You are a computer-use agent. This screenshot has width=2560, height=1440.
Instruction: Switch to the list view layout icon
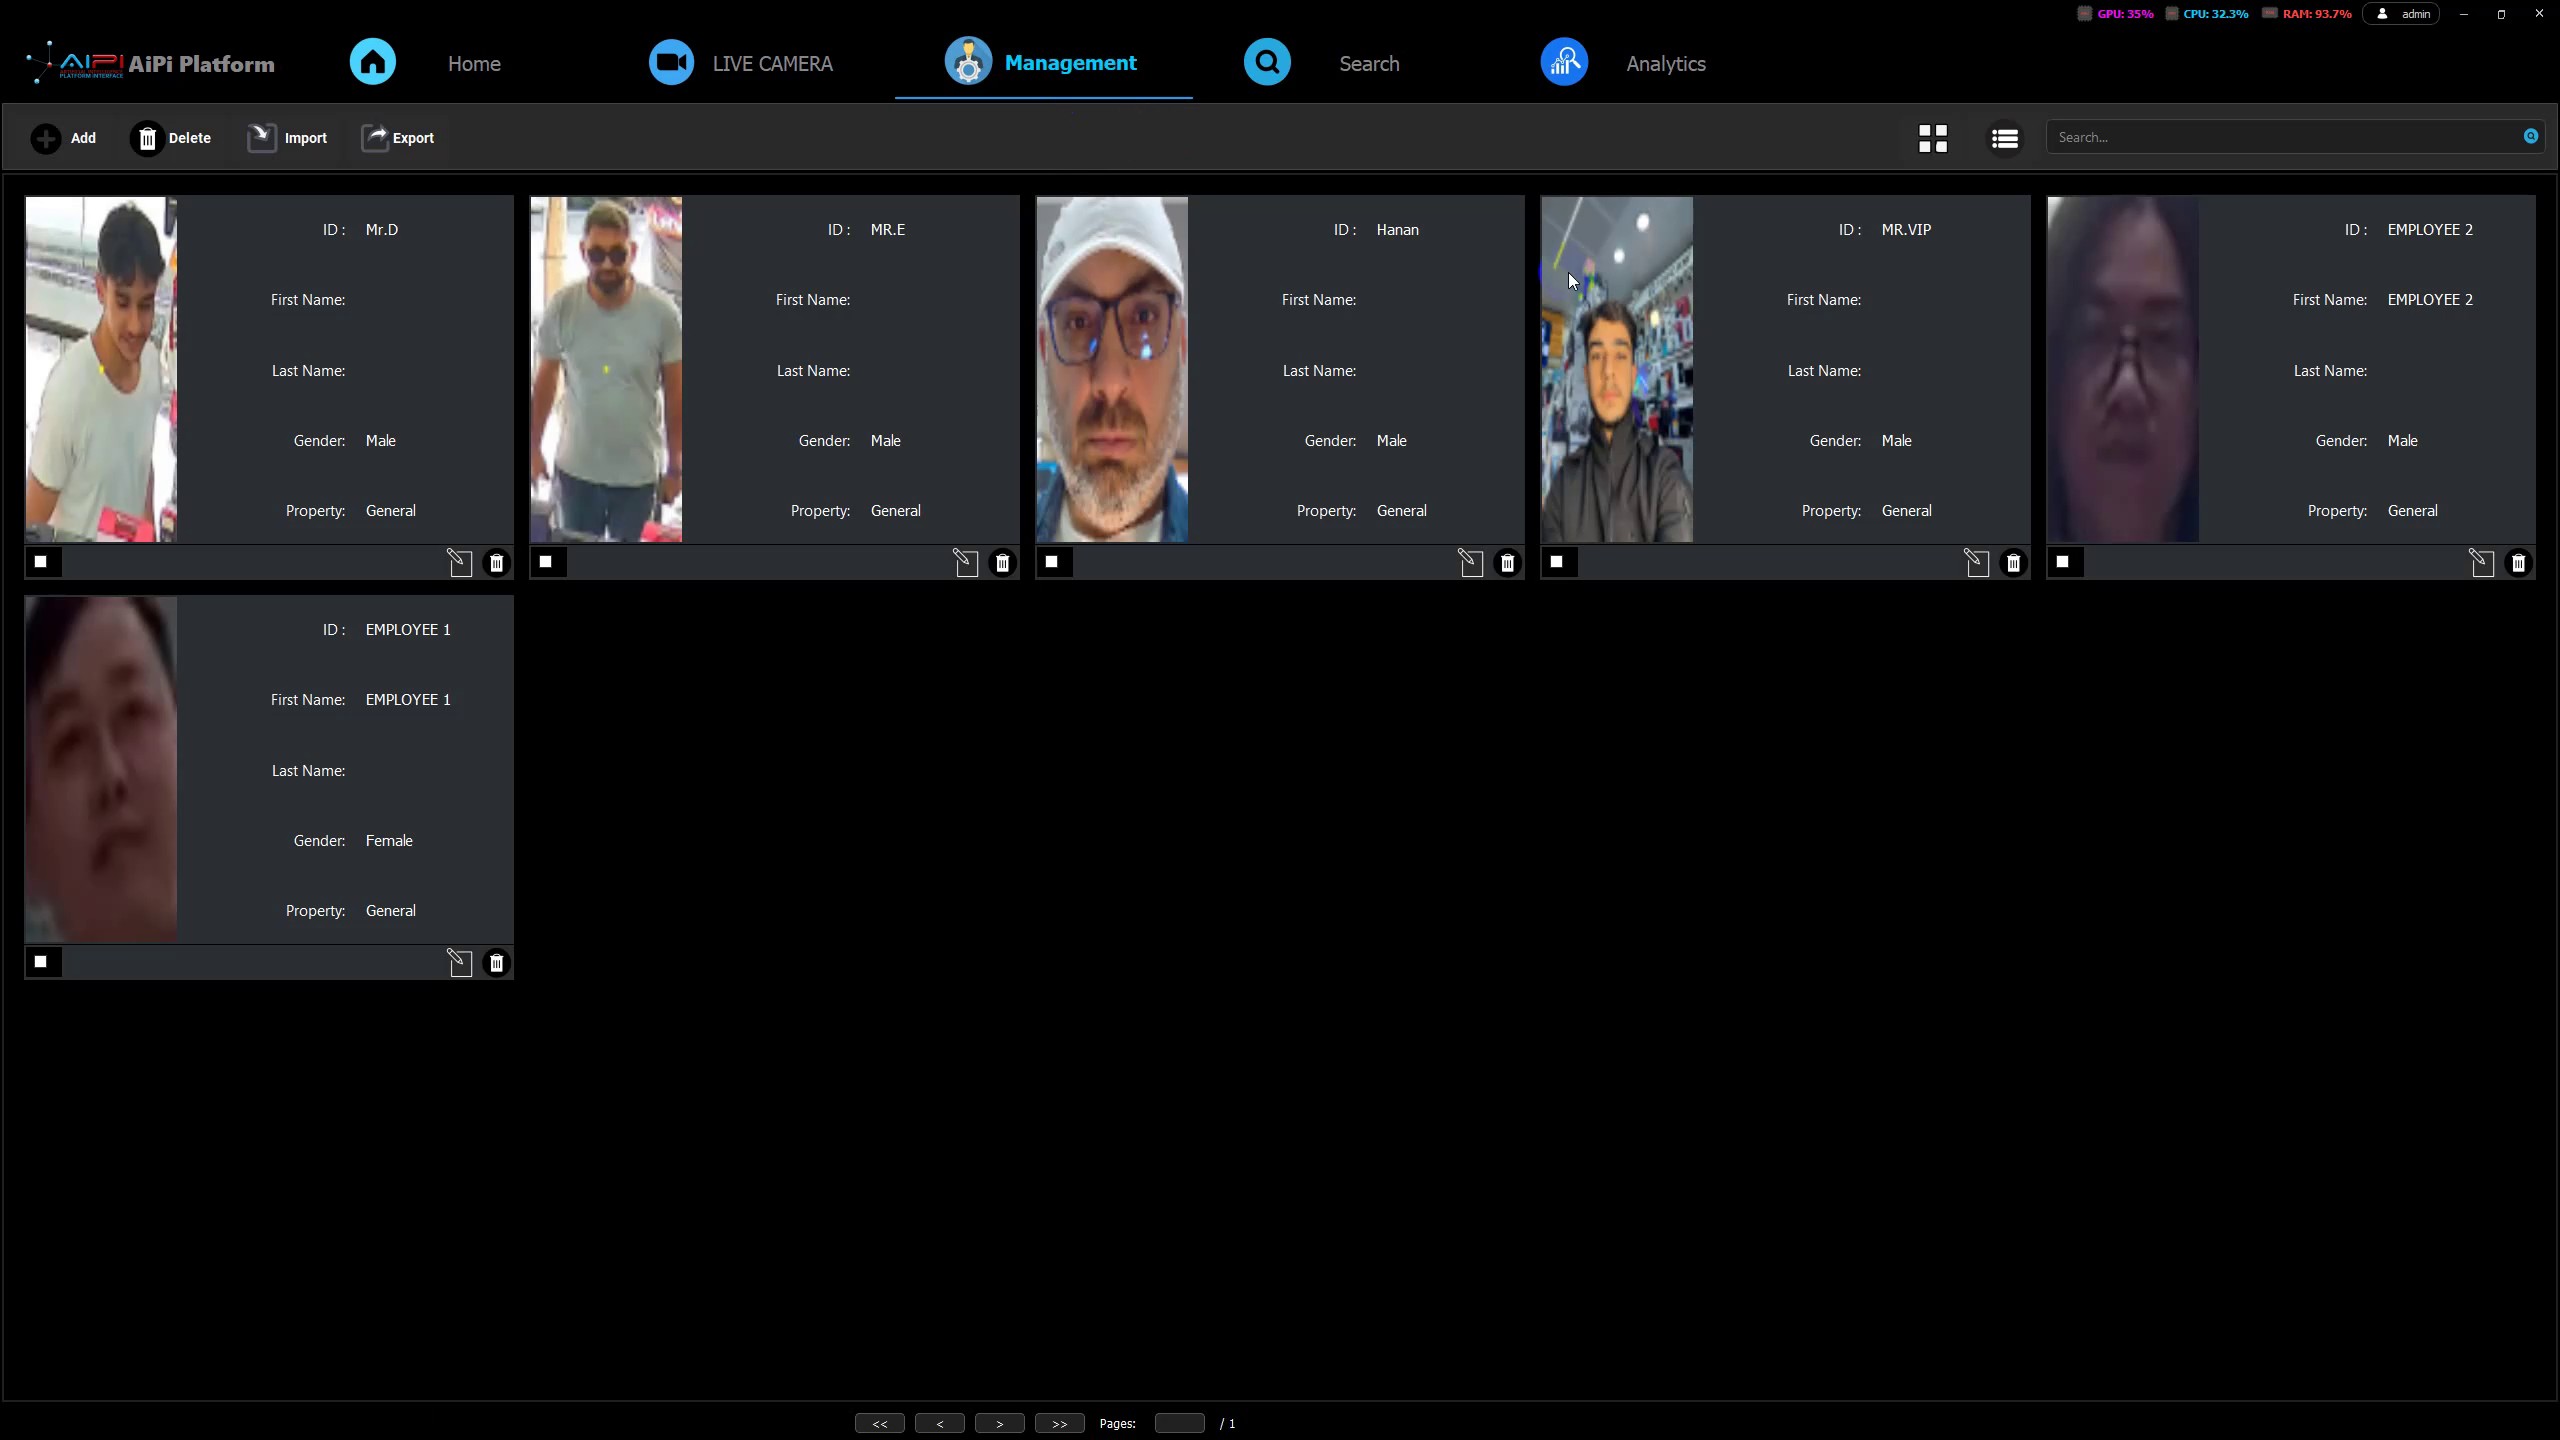tap(2004, 138)
